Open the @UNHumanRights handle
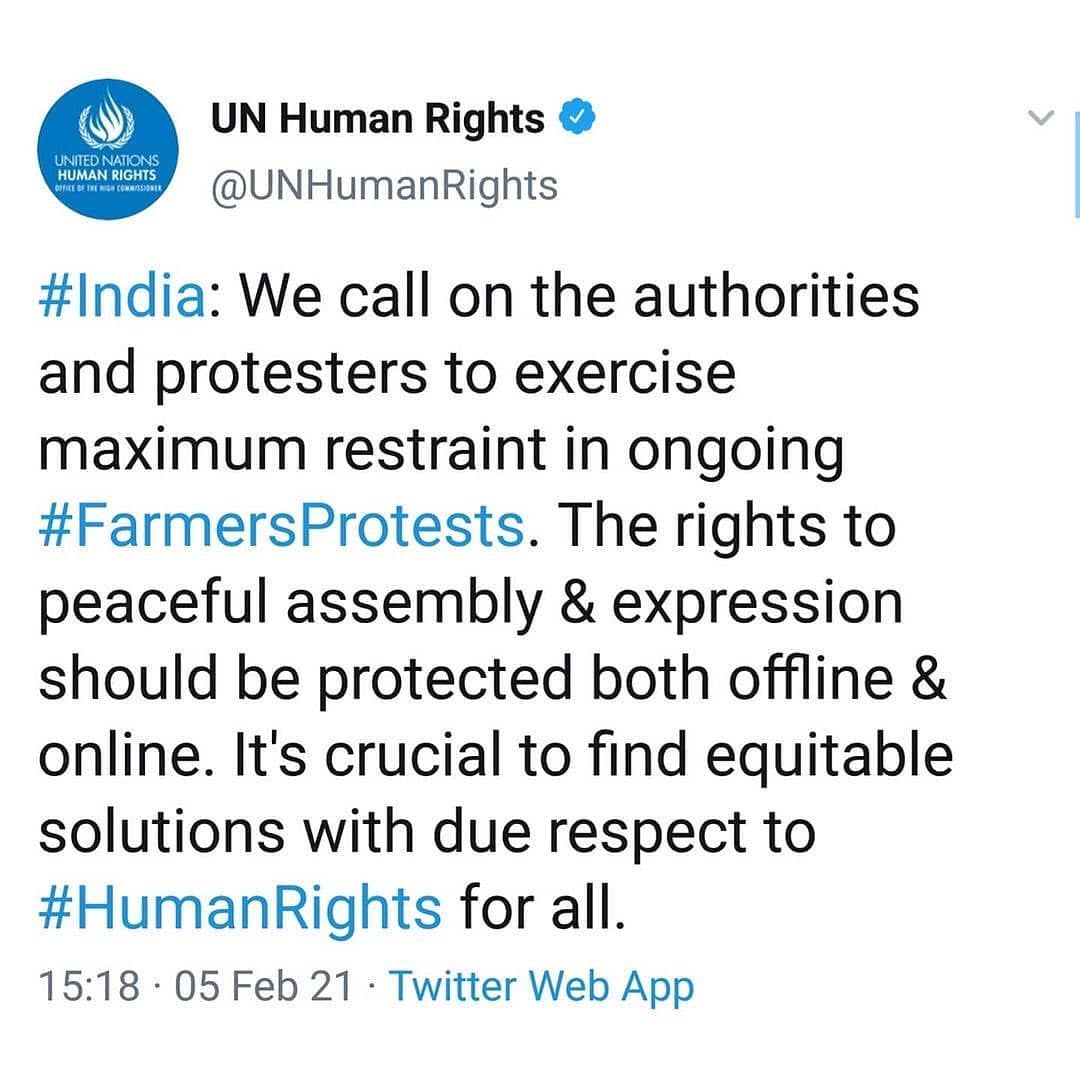The width and height of the screenshot is (1080, 1080). pos(384,186)
